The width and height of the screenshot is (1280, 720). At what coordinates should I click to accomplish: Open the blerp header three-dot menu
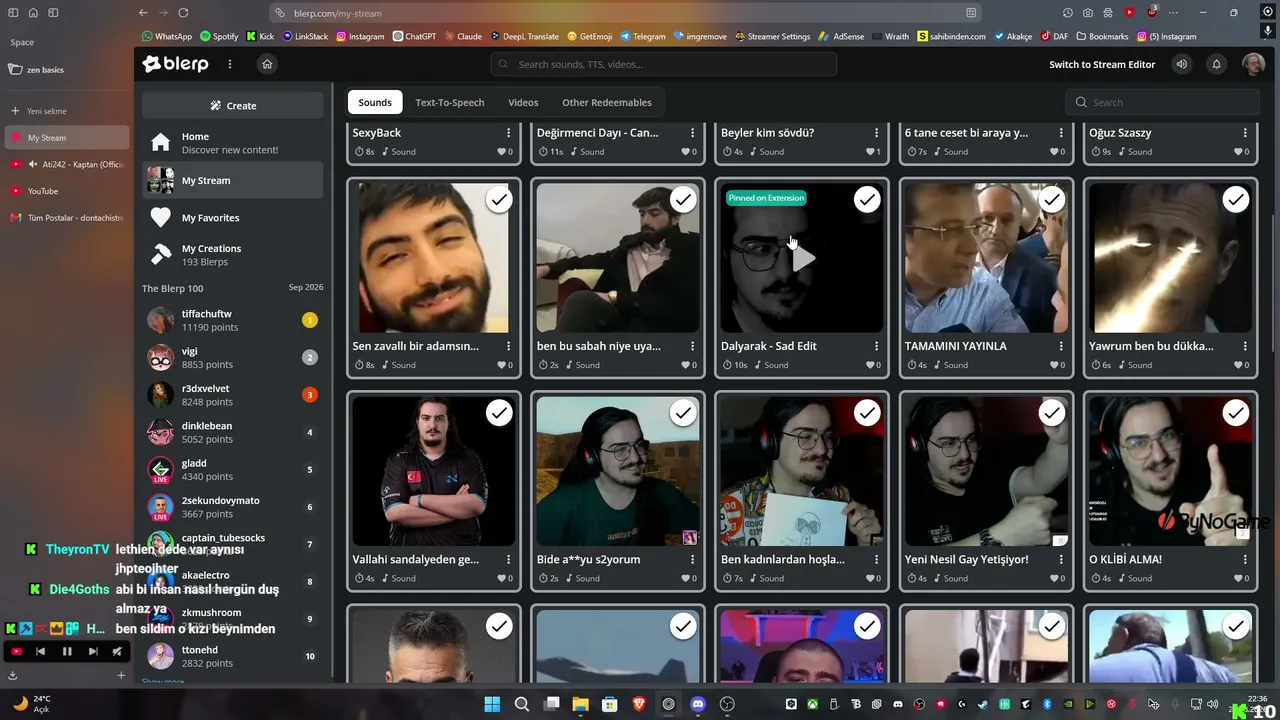click(229, 64)
